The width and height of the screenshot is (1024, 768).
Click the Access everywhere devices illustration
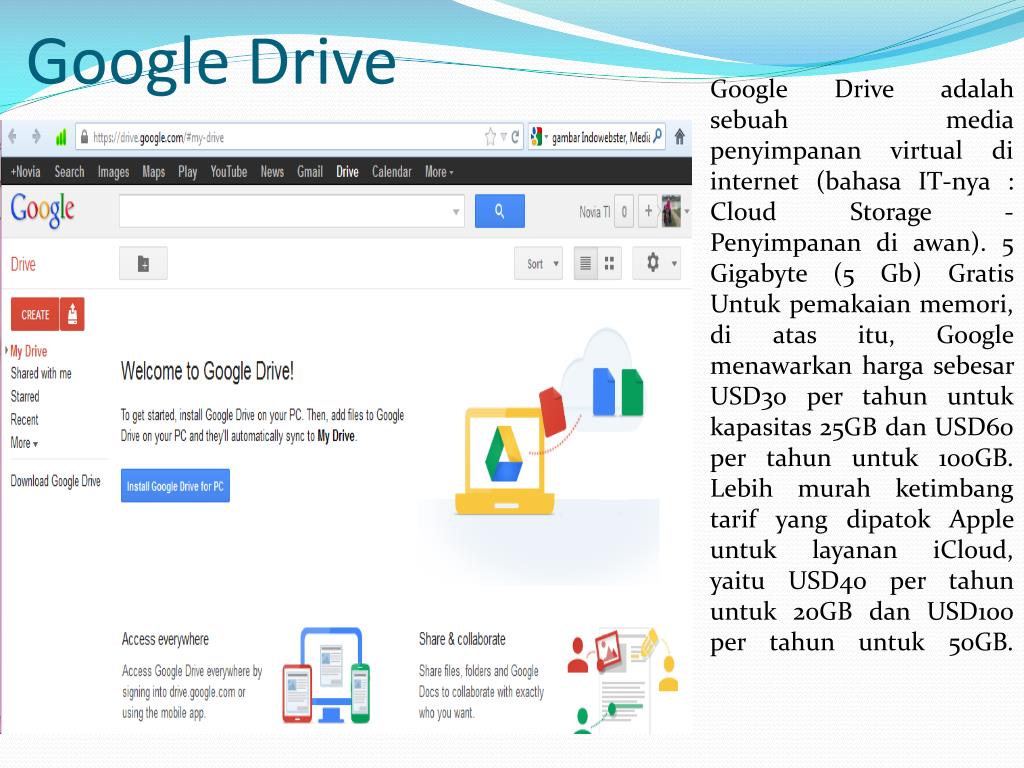pyautogui.click(x=327, y=675)
